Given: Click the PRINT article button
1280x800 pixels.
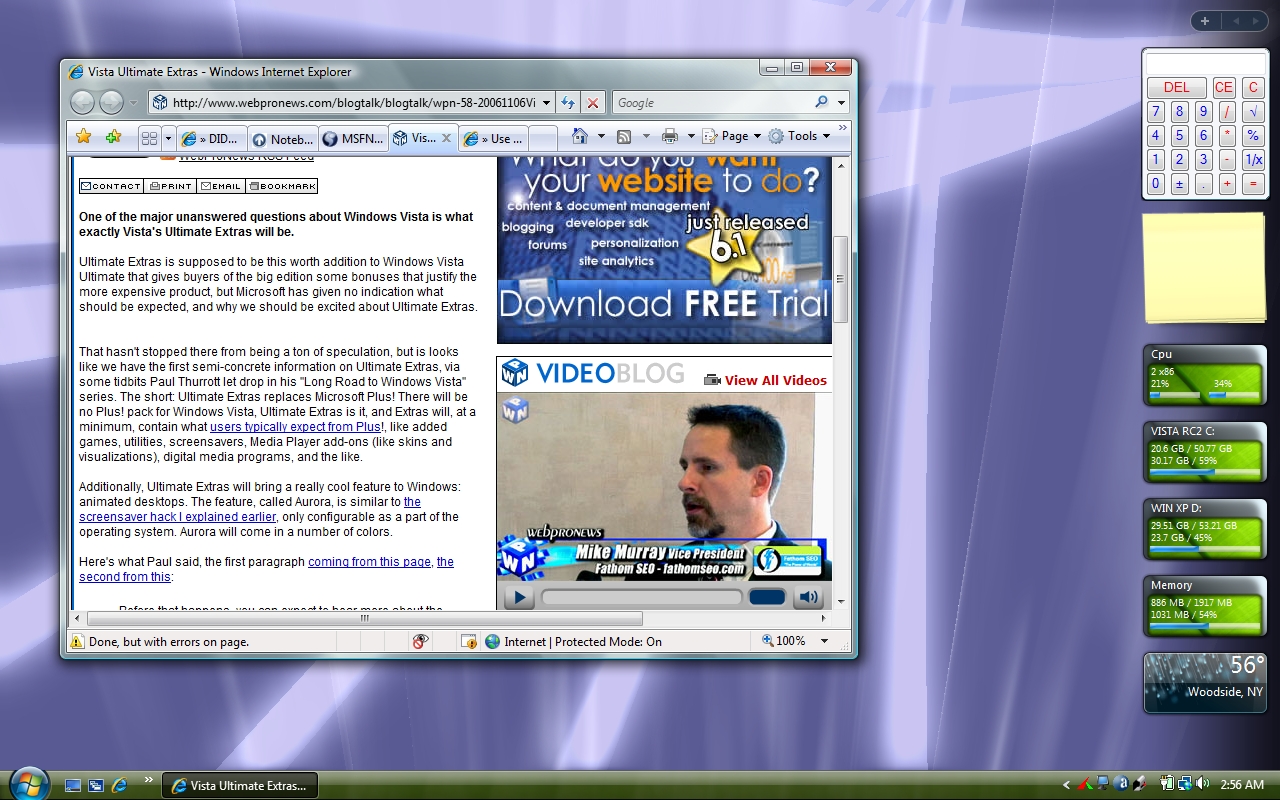Looking at the screenshot, I should [x=171, y=186].
